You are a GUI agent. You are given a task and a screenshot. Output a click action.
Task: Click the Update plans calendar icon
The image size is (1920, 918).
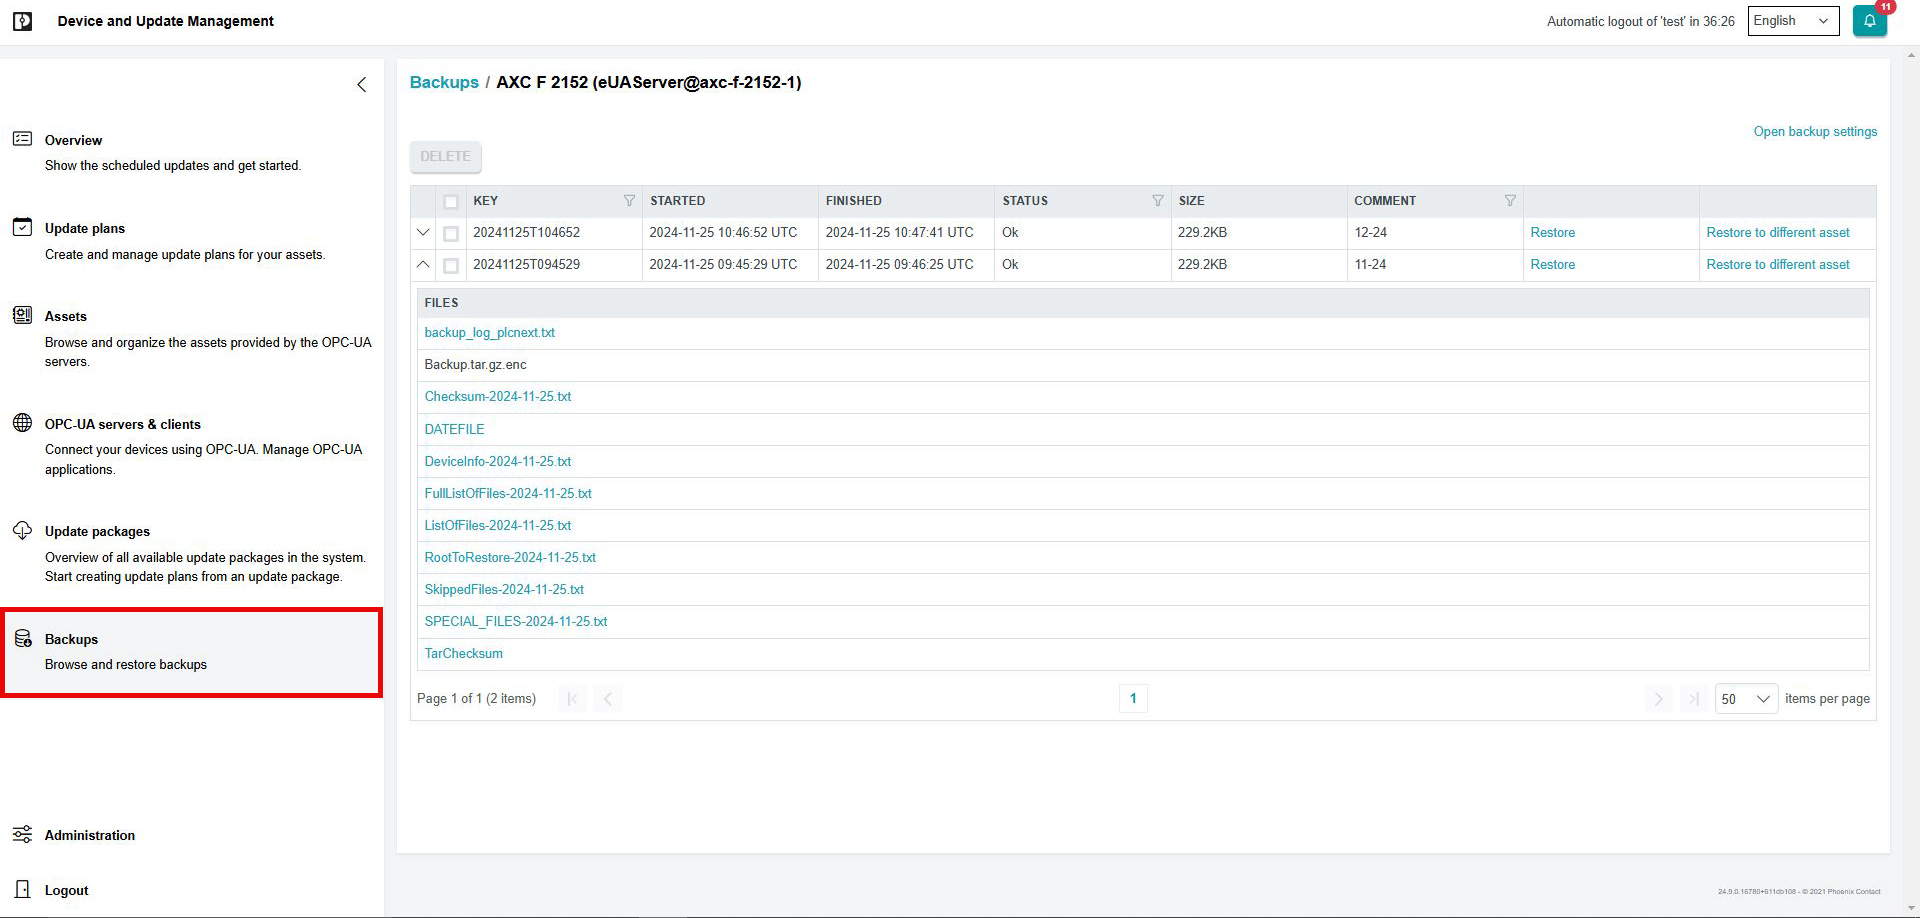pos(22,227)
